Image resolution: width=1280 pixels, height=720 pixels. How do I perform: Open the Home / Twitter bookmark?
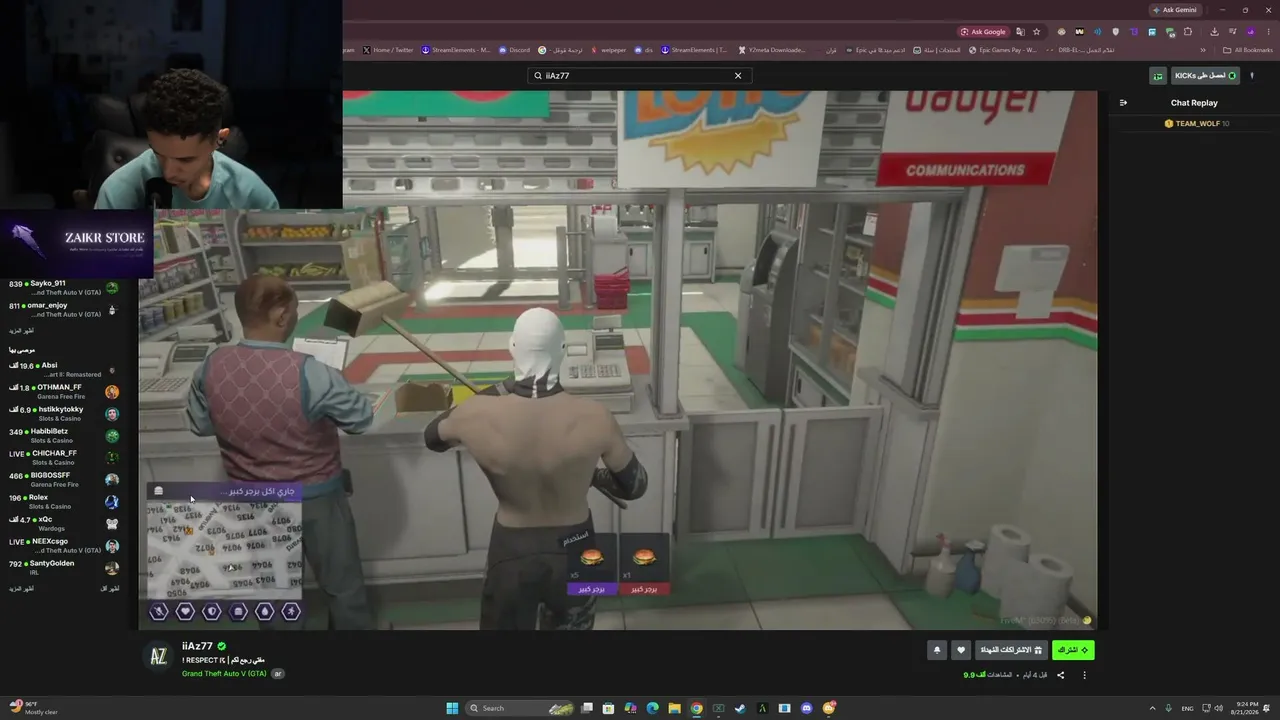(x=388, y=50)
